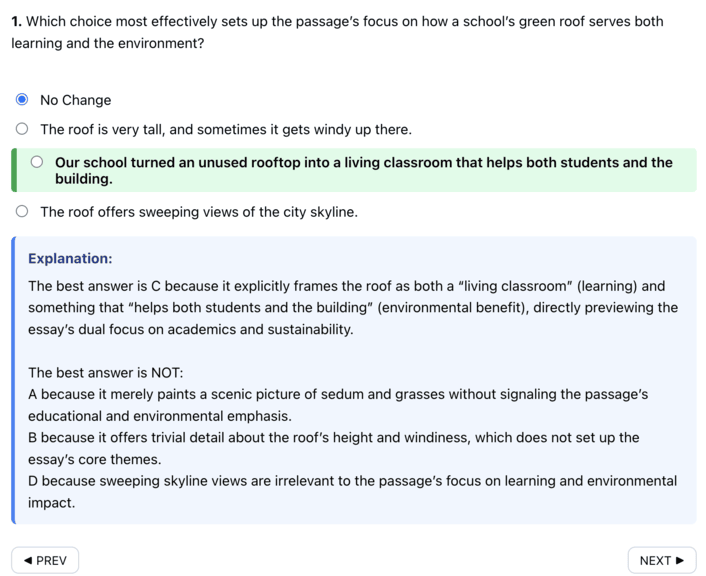The image size is (706, 576).
Task: Click the left arrow icon in PREV
Action: [x=27, y=560]
